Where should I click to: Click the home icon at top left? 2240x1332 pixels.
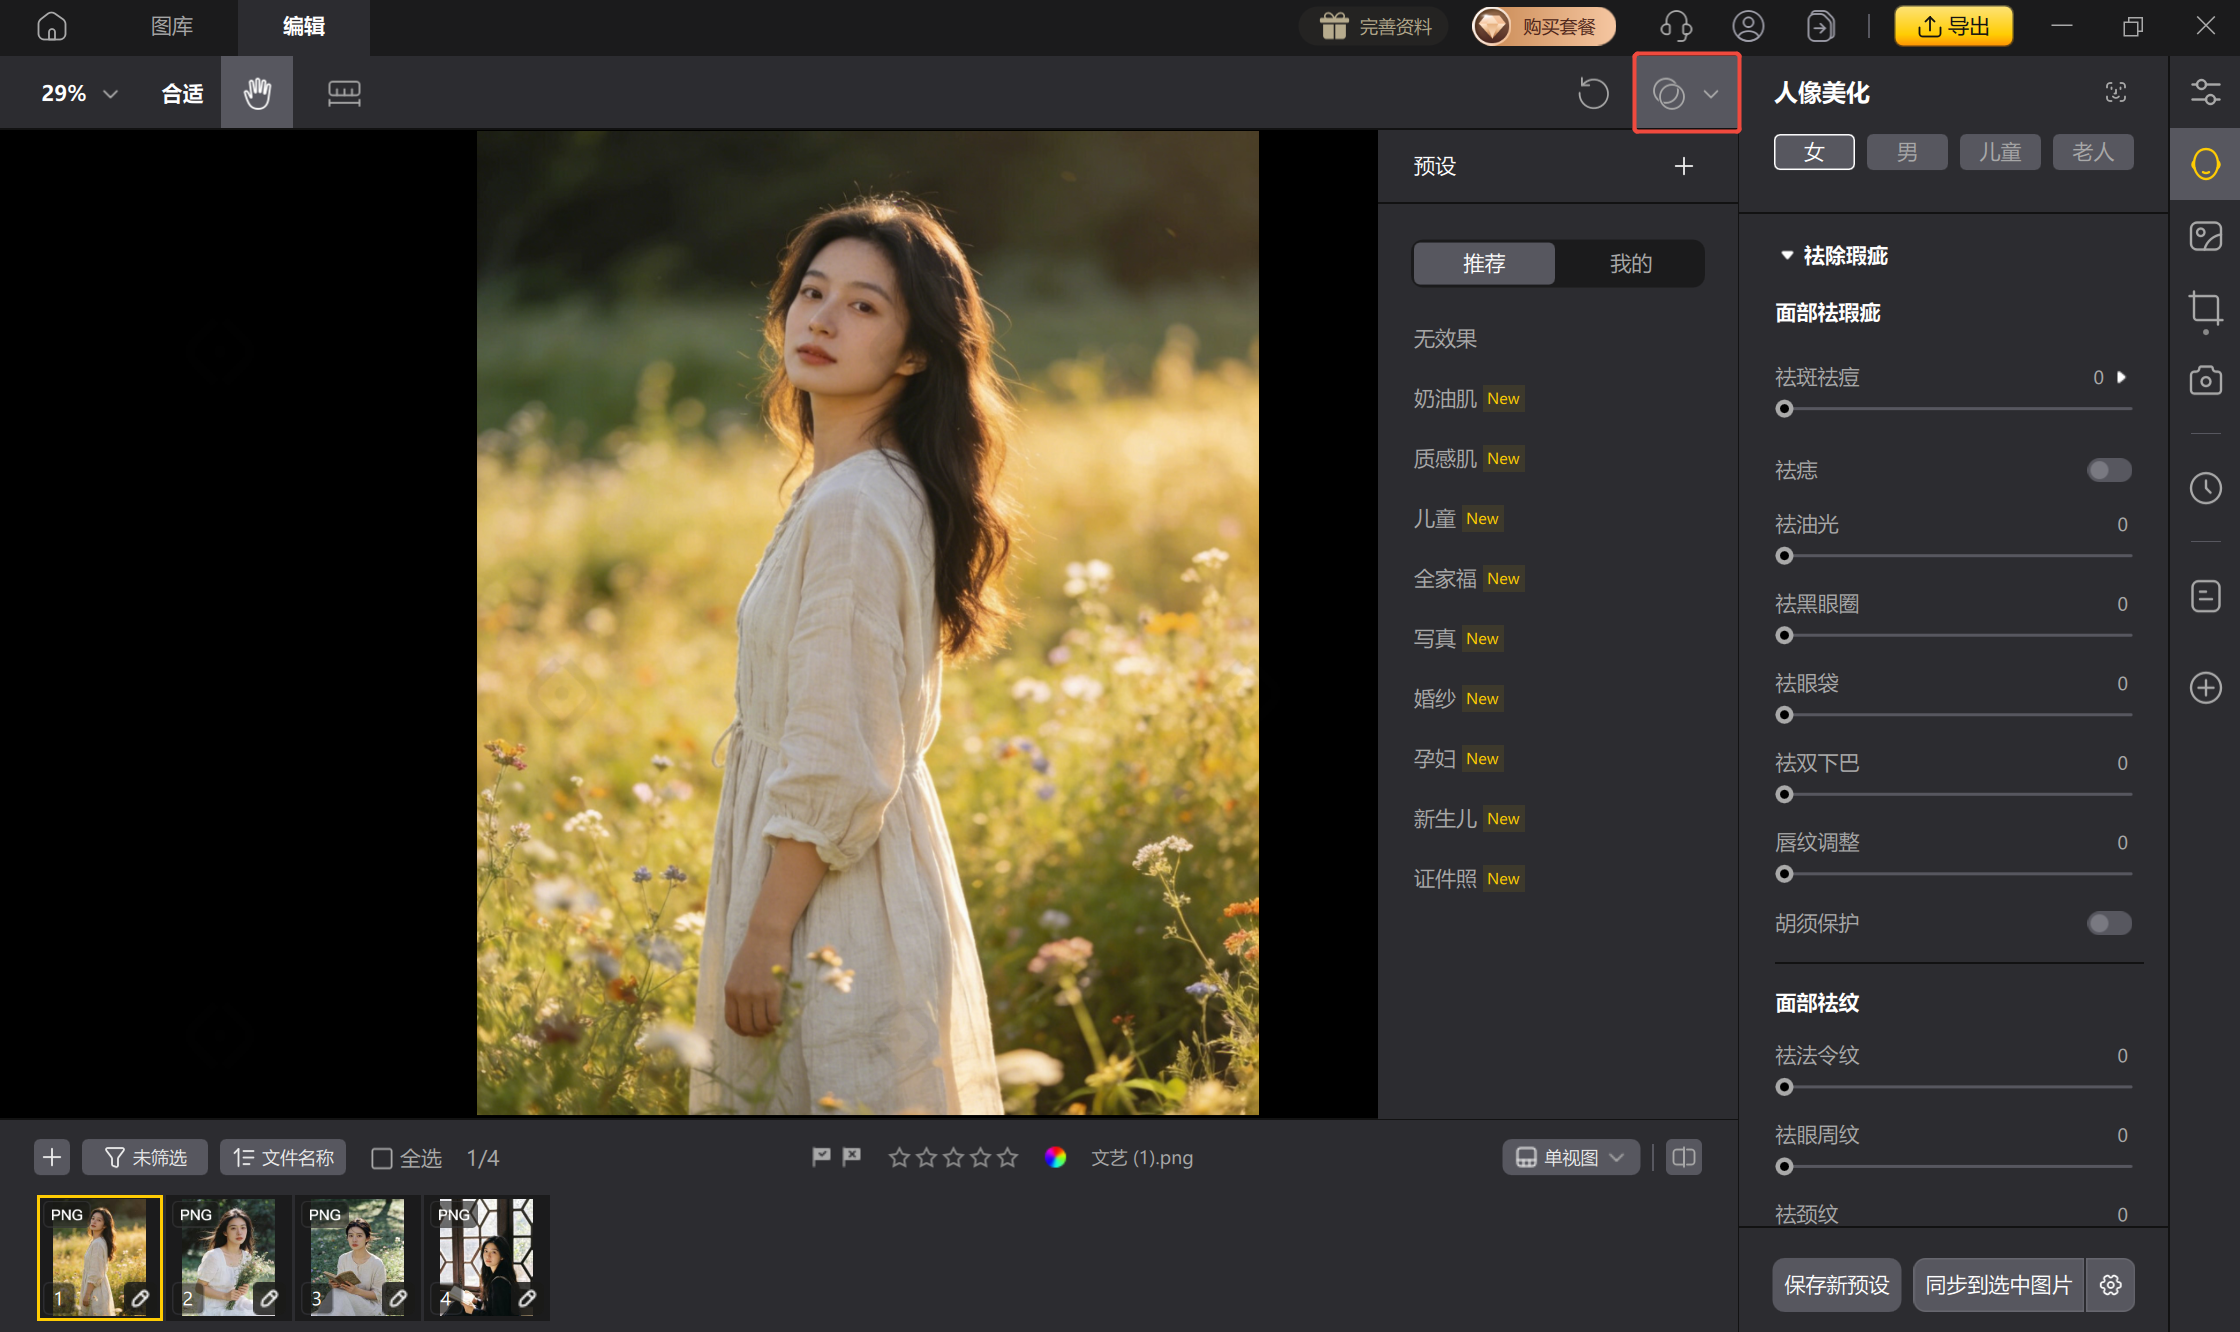[52, 26]
